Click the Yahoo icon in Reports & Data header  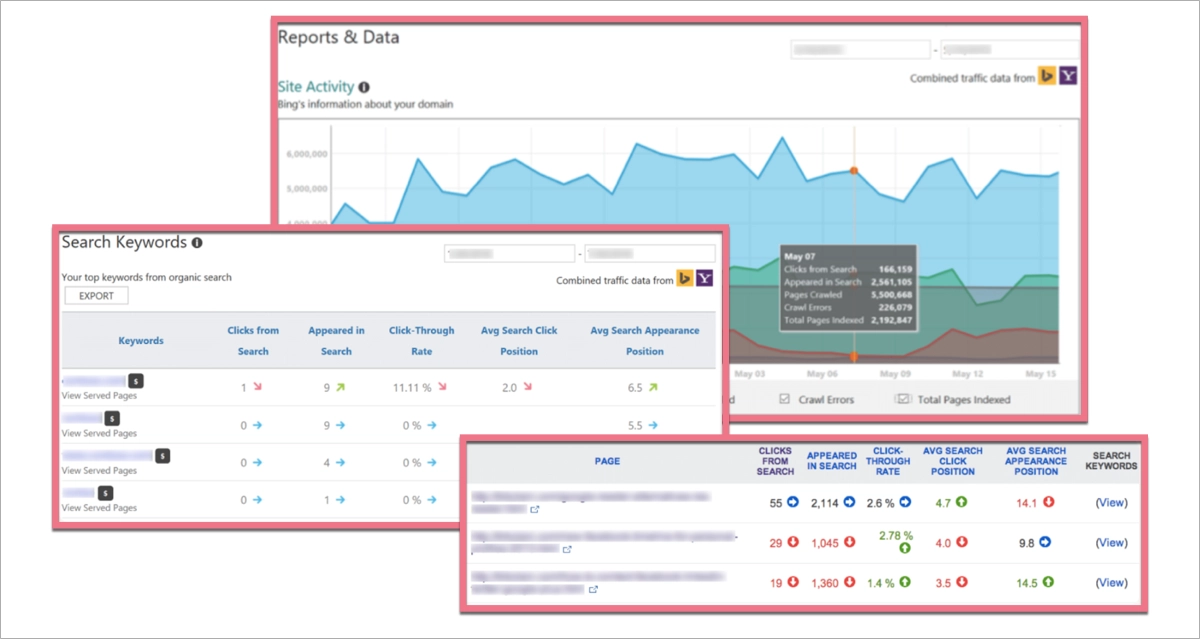pyautogui.click(x=1068, y=75)
